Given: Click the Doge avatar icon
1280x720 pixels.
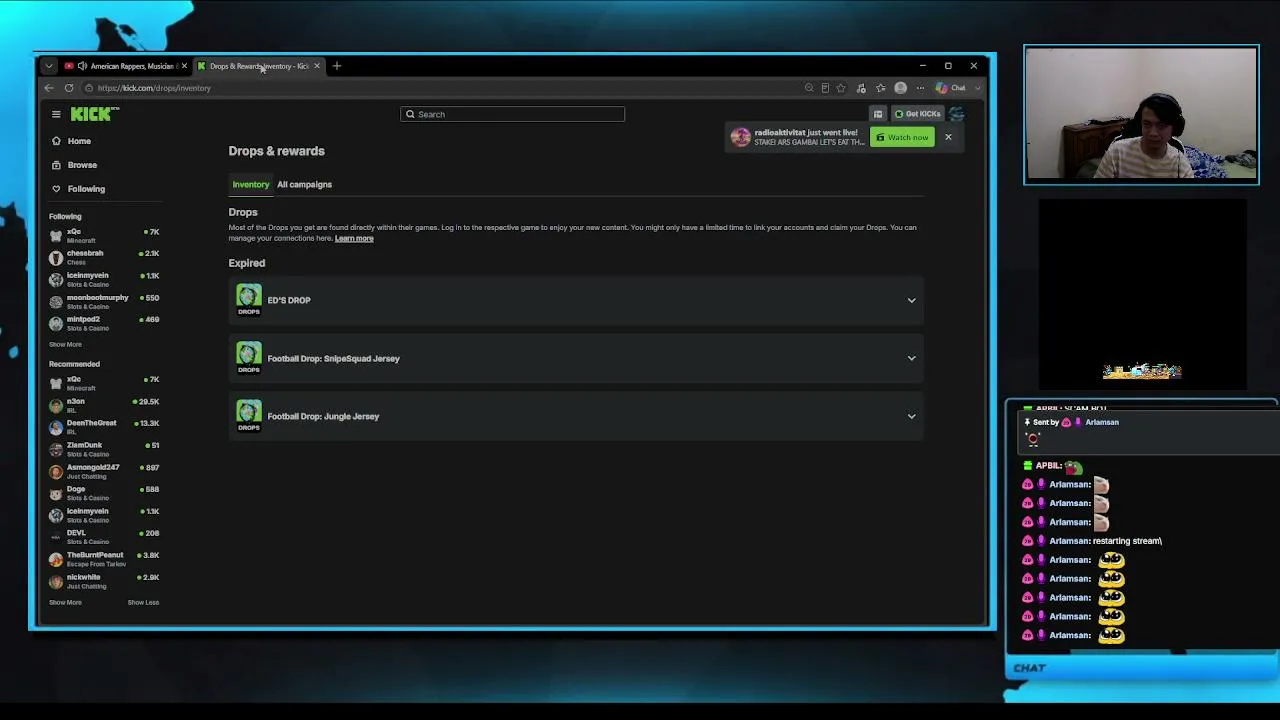Looking at the screenshot, I should click(x=56, y=493).
